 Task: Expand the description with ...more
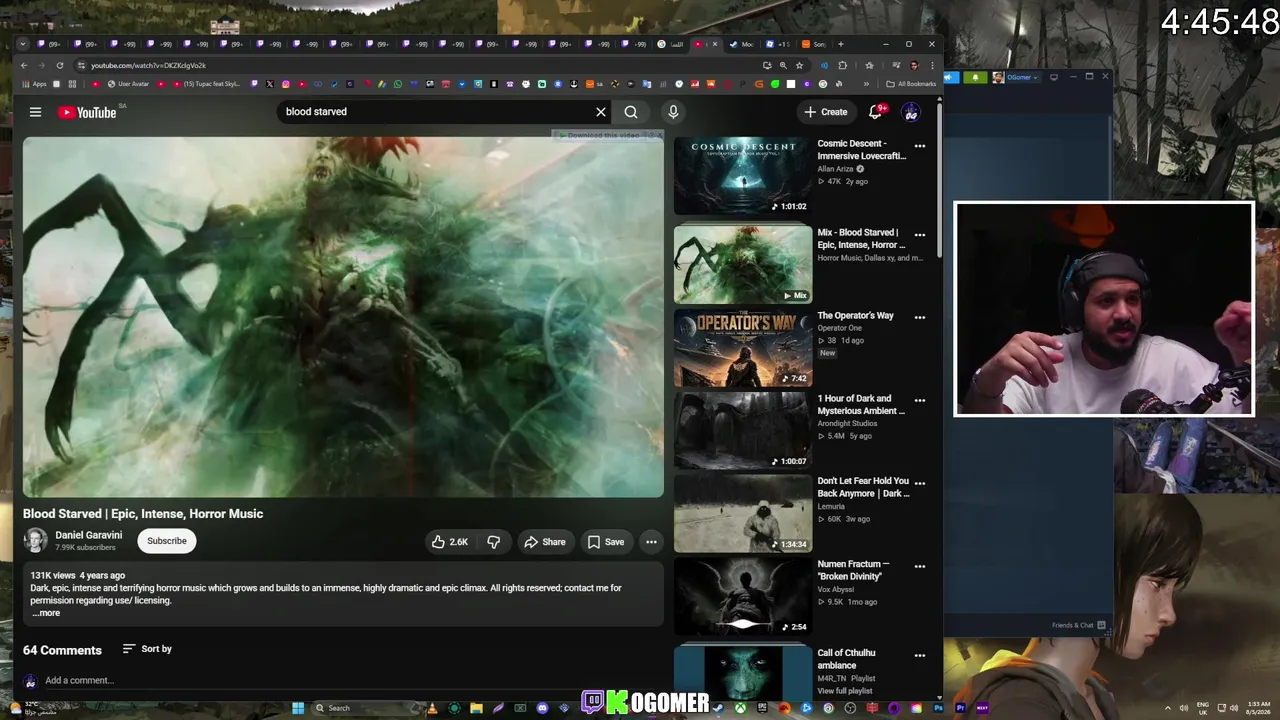[46, 613]
